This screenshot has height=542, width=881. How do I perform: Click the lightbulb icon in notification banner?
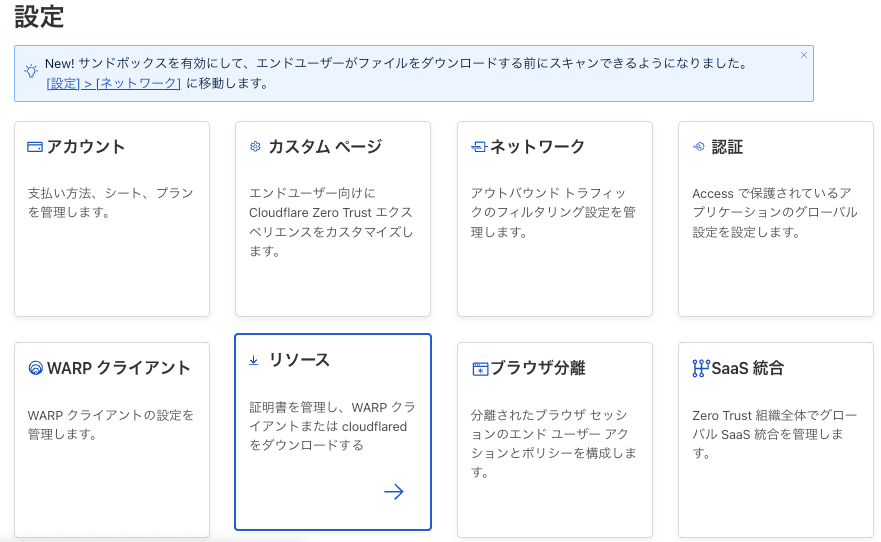pos(31,71)
